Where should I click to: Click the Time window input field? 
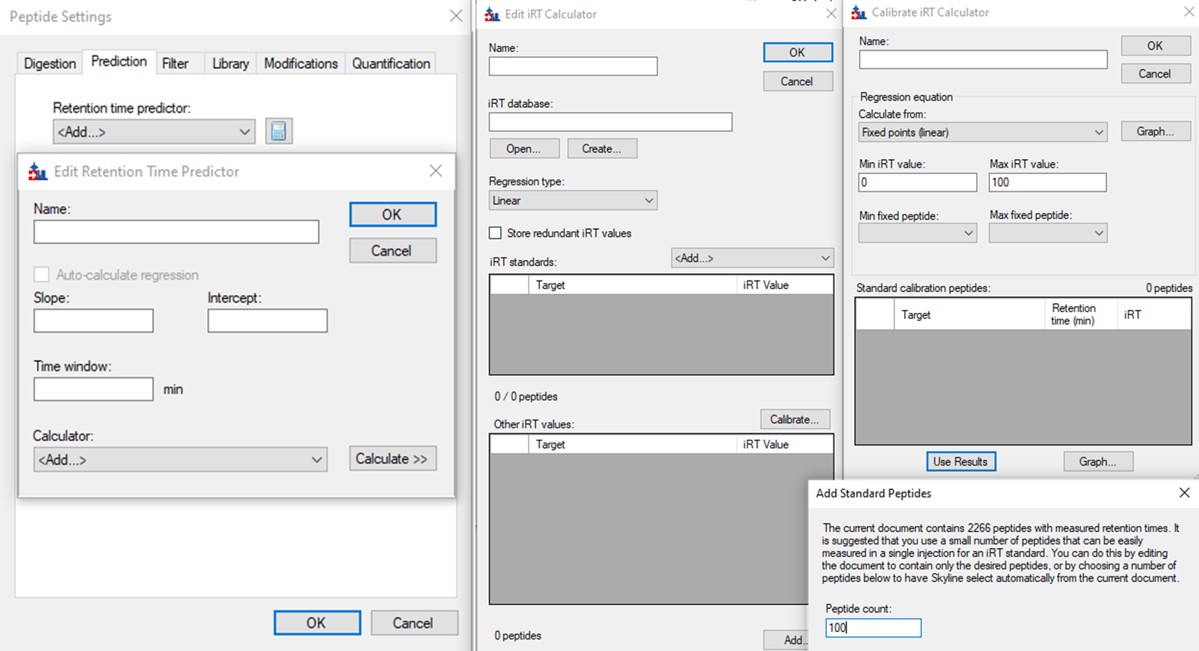[93, 389]
